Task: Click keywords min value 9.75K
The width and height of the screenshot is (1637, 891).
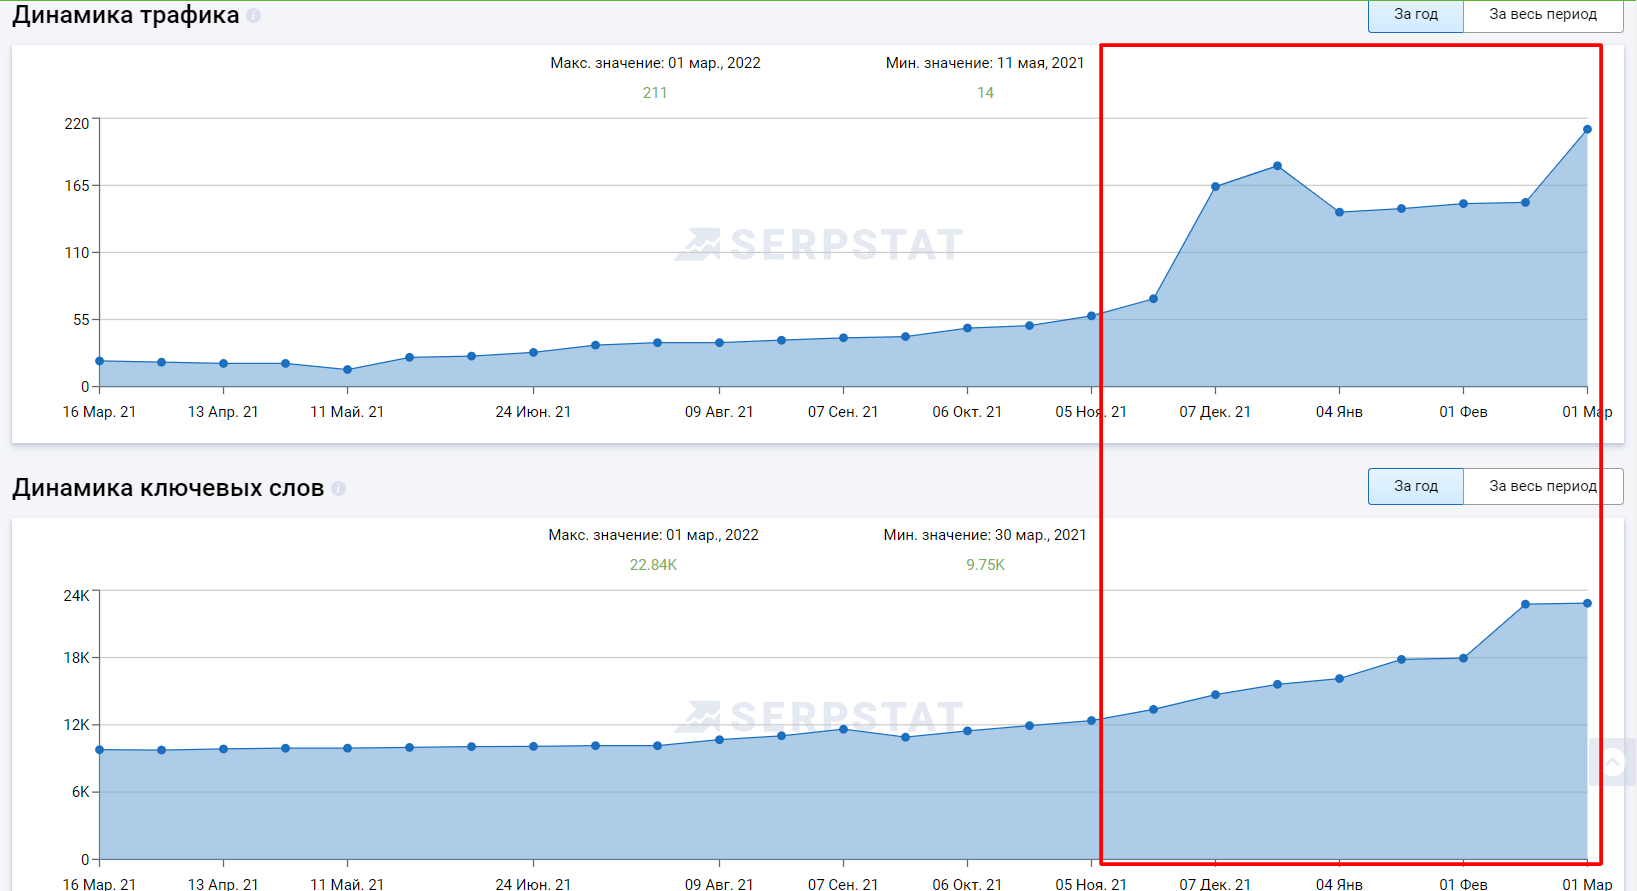Action: pyautogui.click(x=985, y=565)
